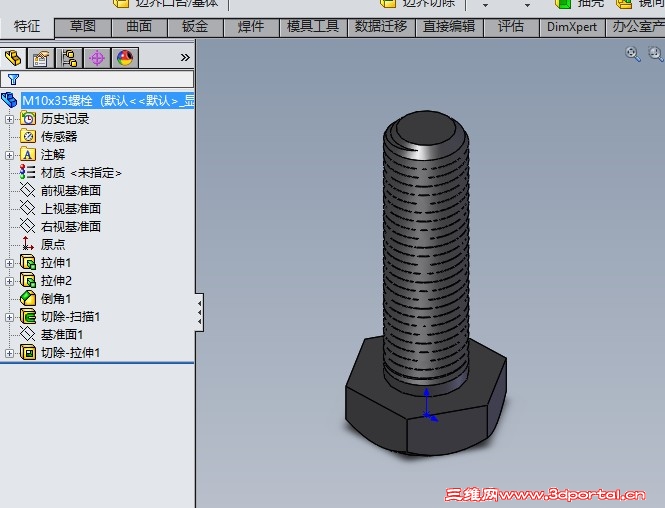Open the PropertyManager tab icon
Viewport: 665px width, 508px height.
point(41,58)
